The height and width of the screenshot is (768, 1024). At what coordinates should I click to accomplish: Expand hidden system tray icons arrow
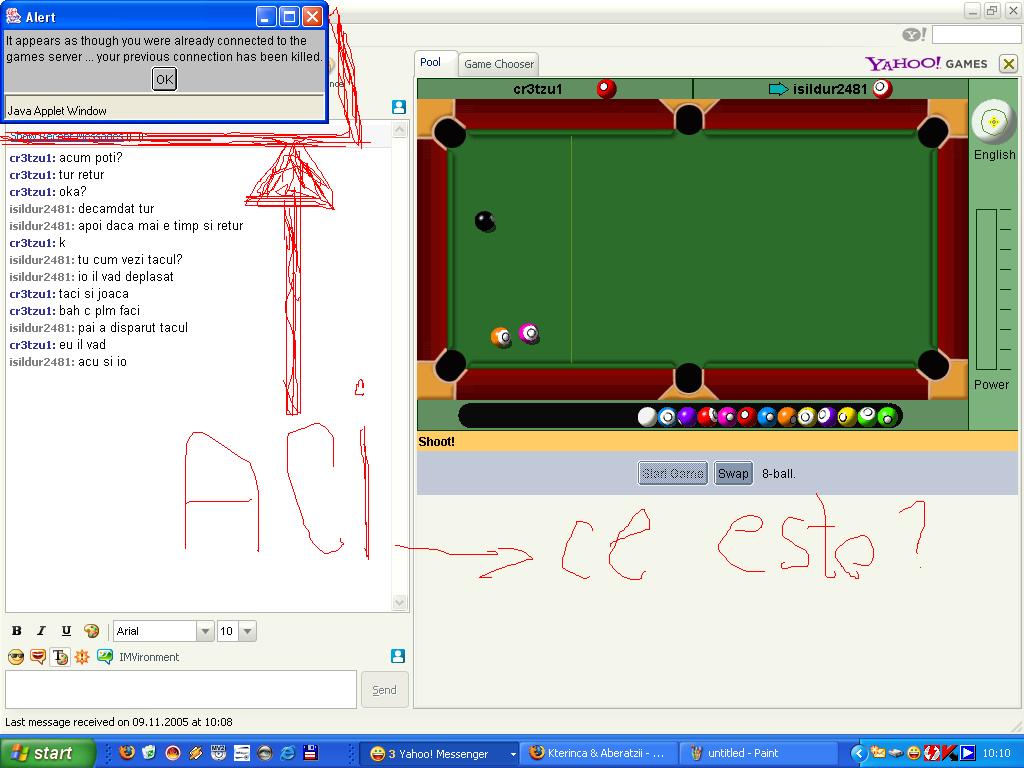(859, 754)
